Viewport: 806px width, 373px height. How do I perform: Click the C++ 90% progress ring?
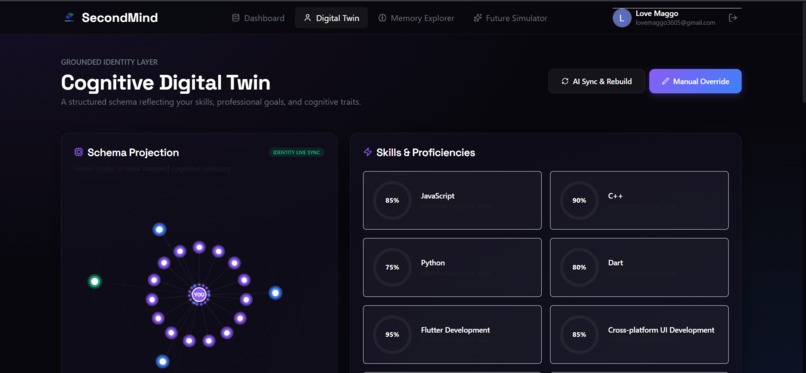579,200
